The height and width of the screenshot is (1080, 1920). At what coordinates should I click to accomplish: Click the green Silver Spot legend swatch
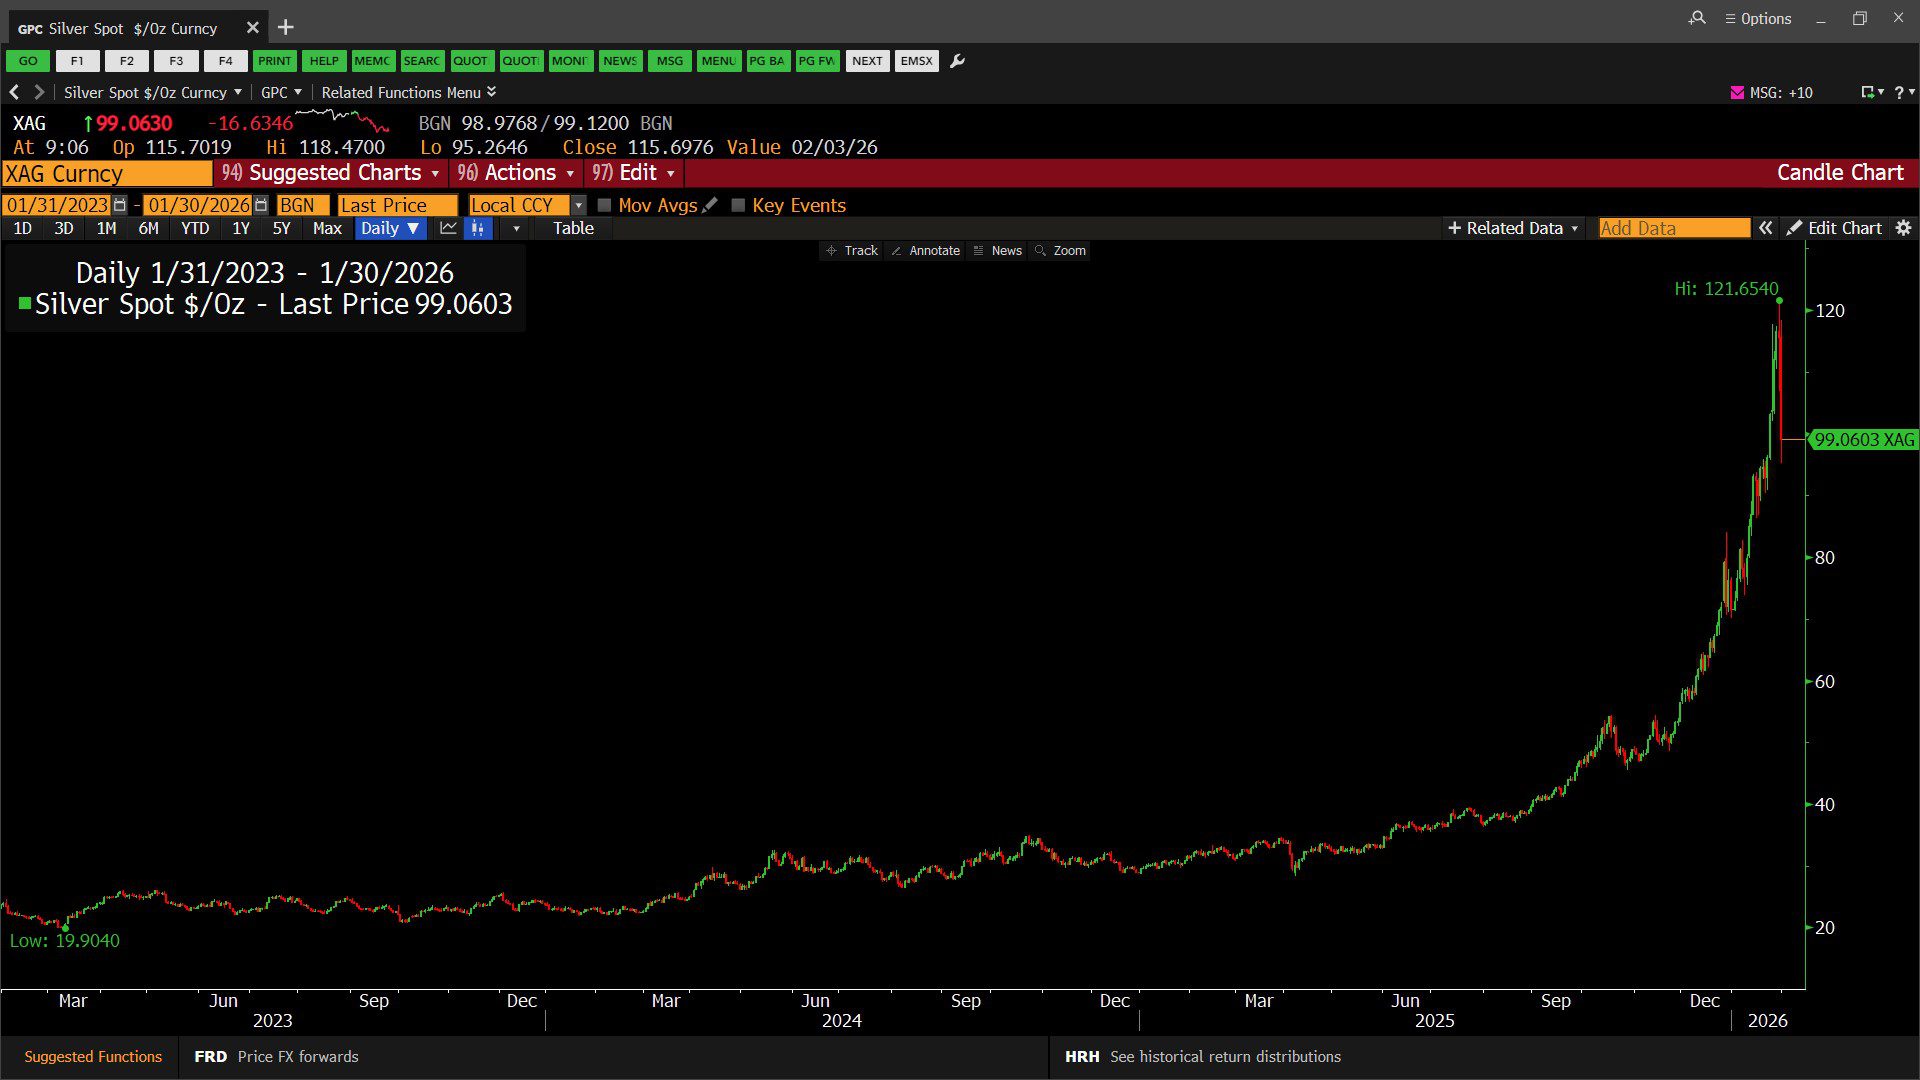click(x=25, y=303)
